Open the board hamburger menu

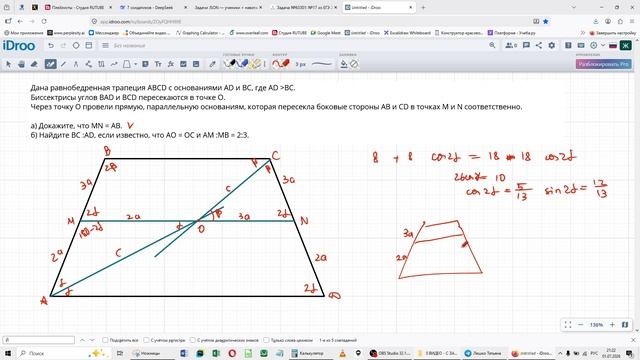click(105, 45)
